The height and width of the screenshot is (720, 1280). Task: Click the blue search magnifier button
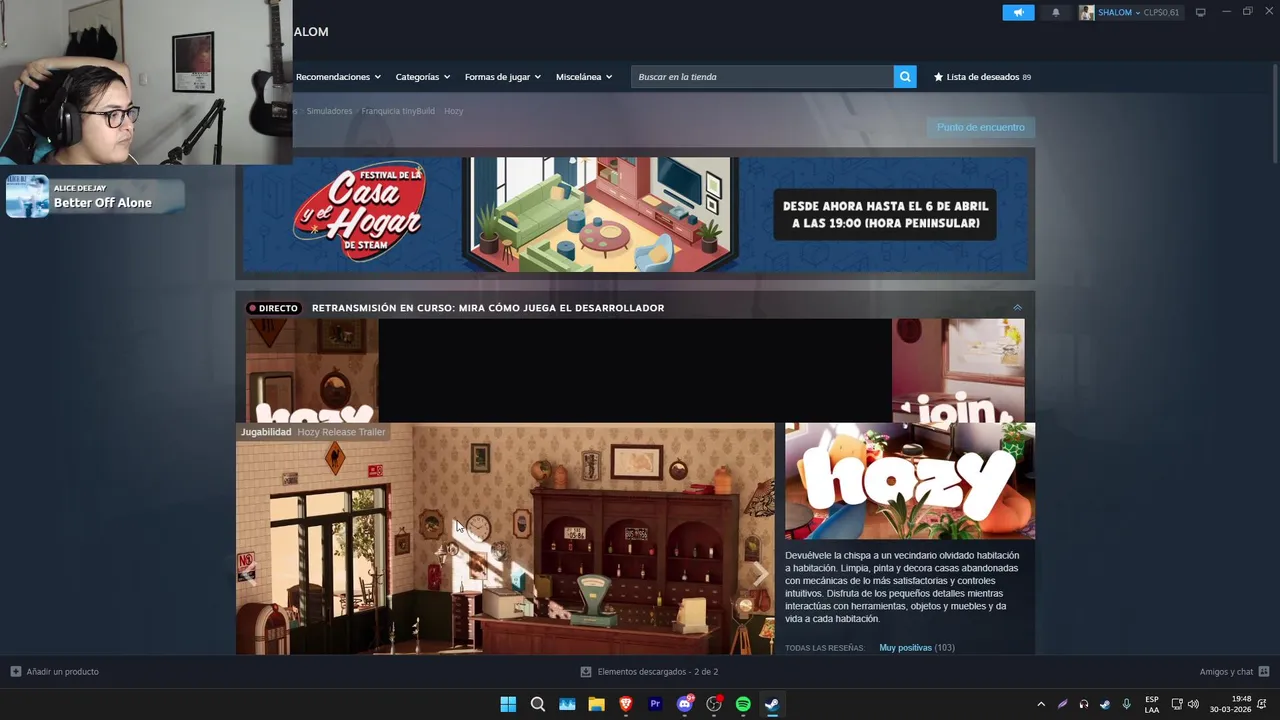[x=905, y=77]
